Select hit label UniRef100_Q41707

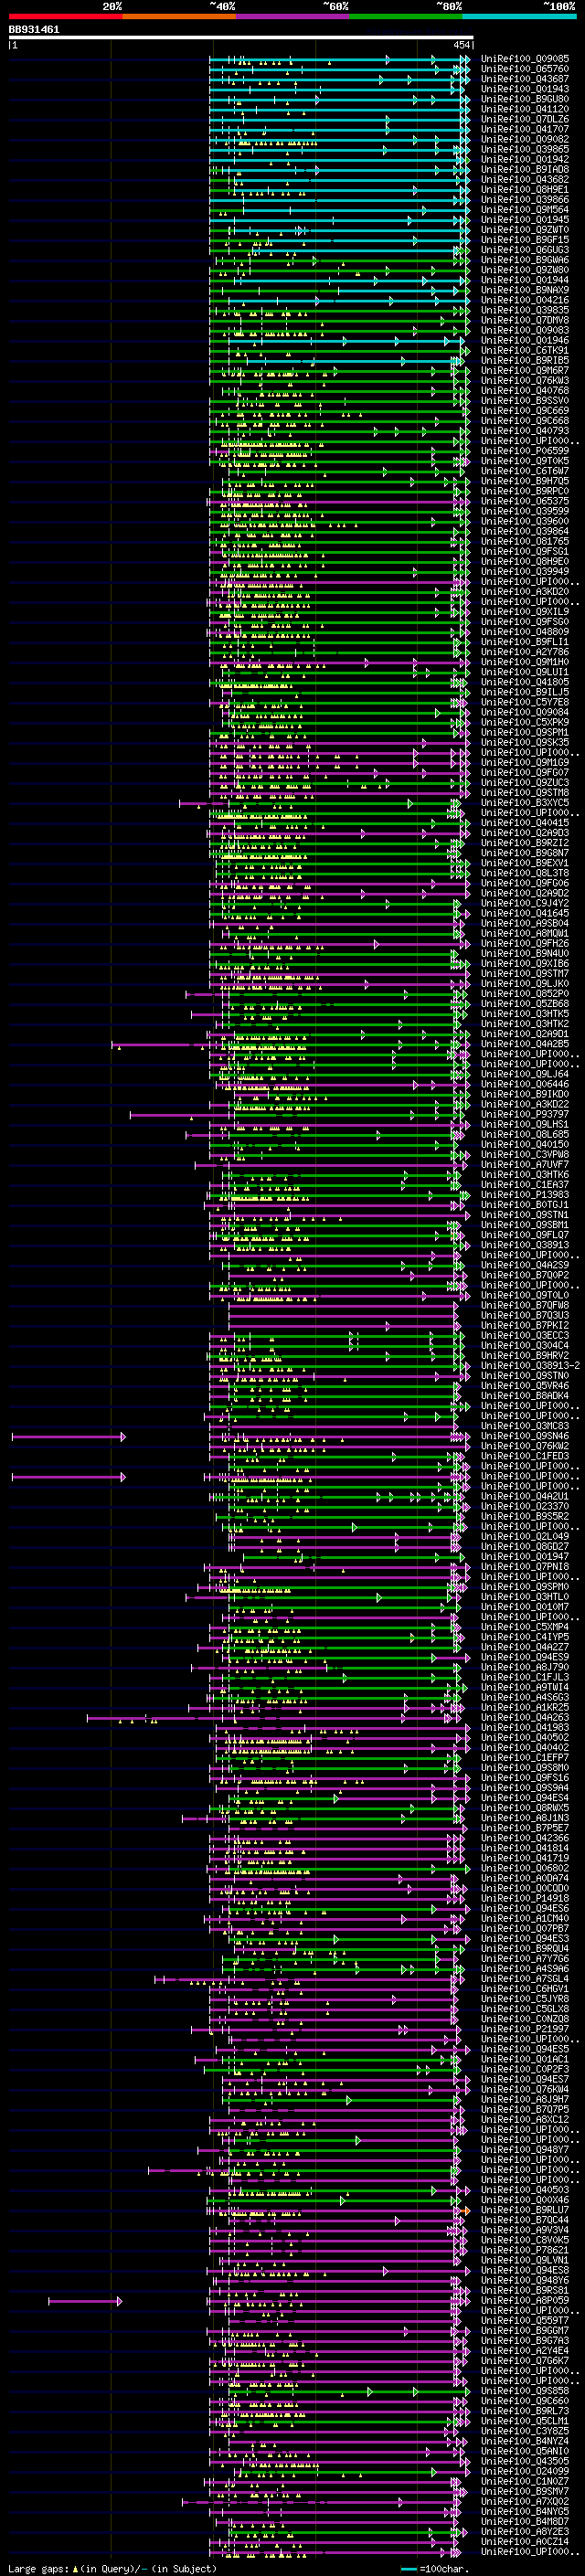point(525,129)
